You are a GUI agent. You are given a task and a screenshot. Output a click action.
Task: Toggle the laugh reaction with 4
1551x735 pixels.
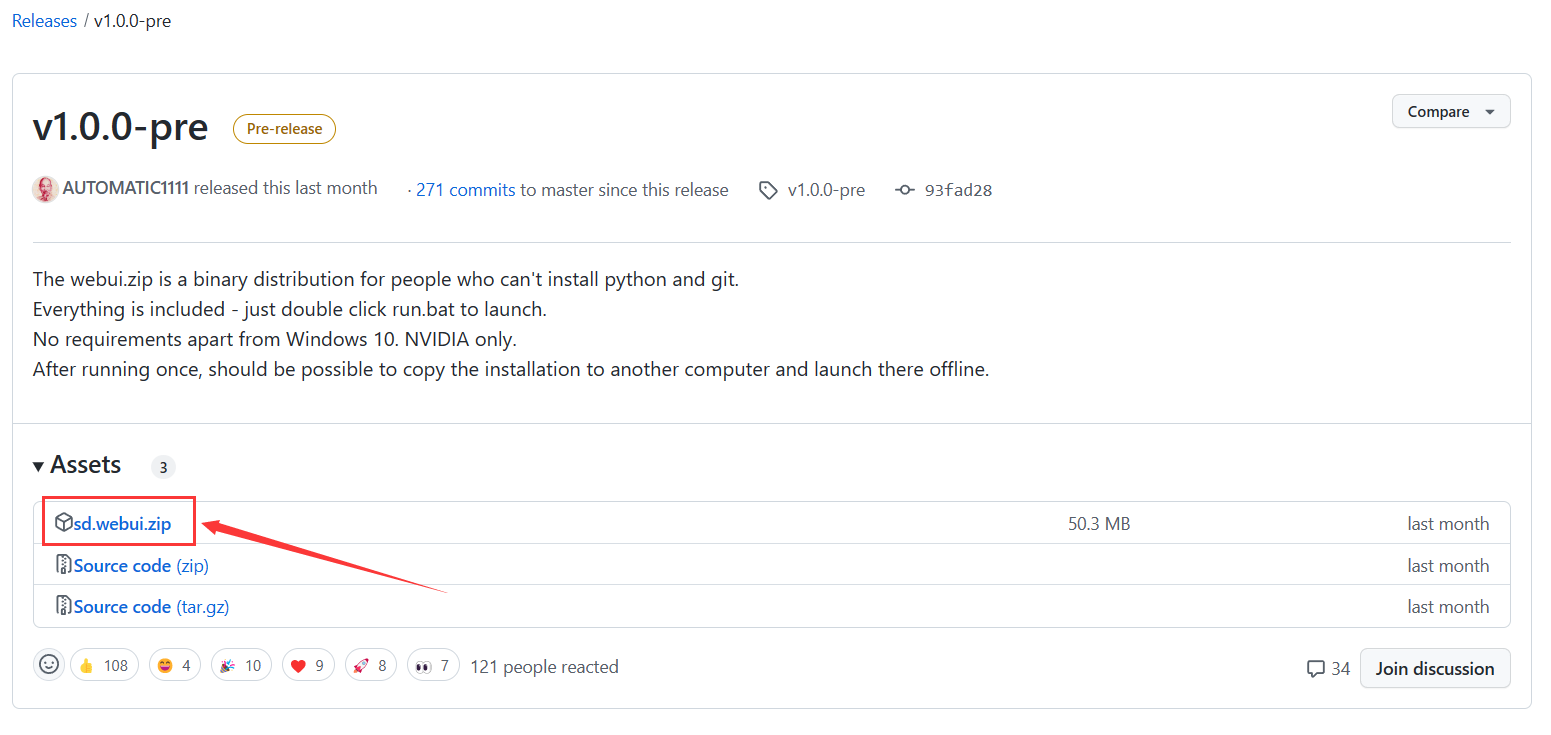[x=175, y=665]
